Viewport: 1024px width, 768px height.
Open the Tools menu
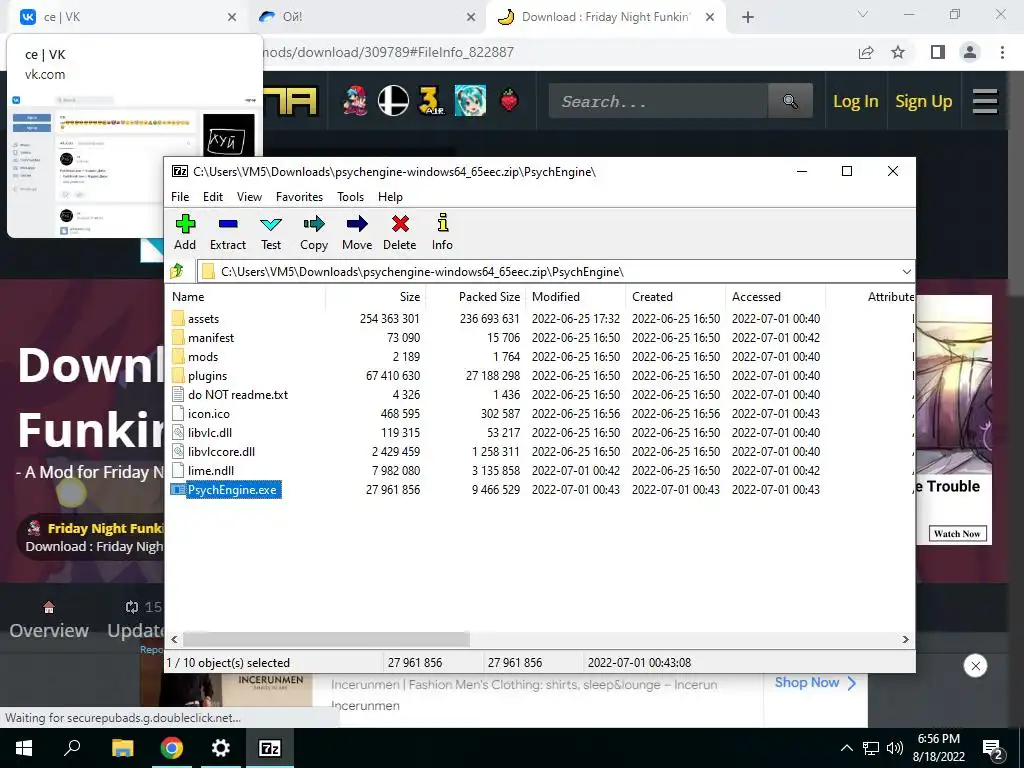point(350,197)
